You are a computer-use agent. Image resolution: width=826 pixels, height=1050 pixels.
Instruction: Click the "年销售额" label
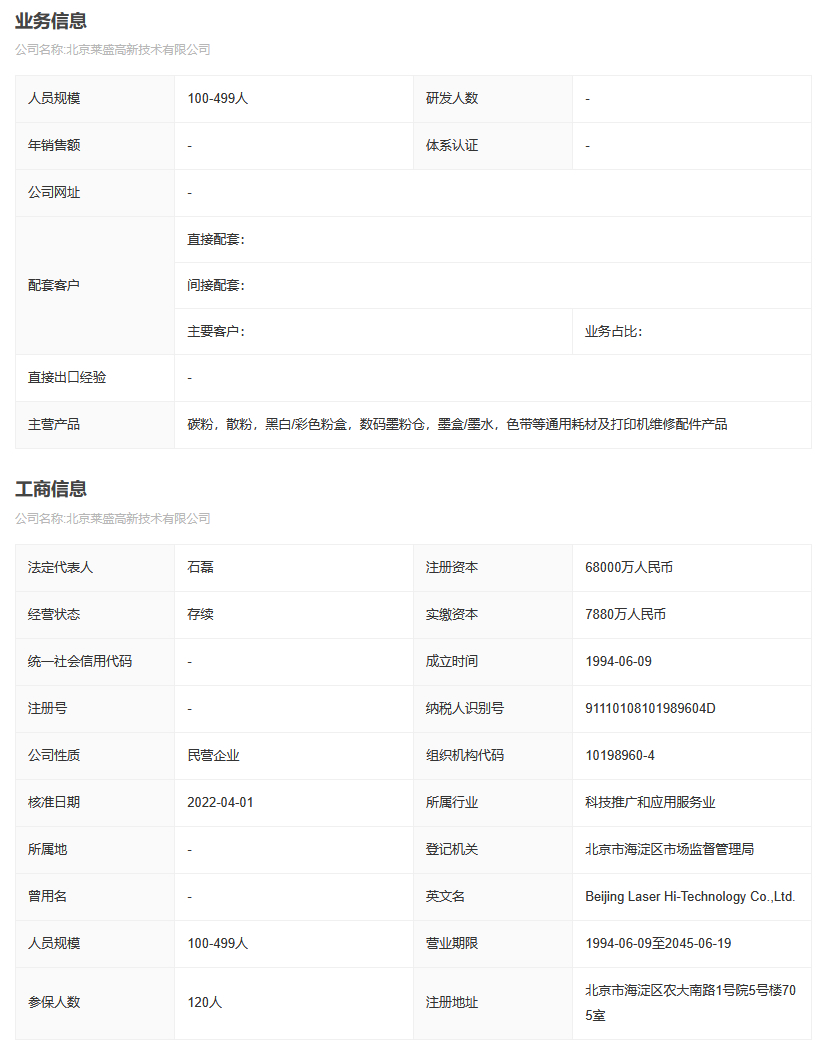[x=54, y=145]
